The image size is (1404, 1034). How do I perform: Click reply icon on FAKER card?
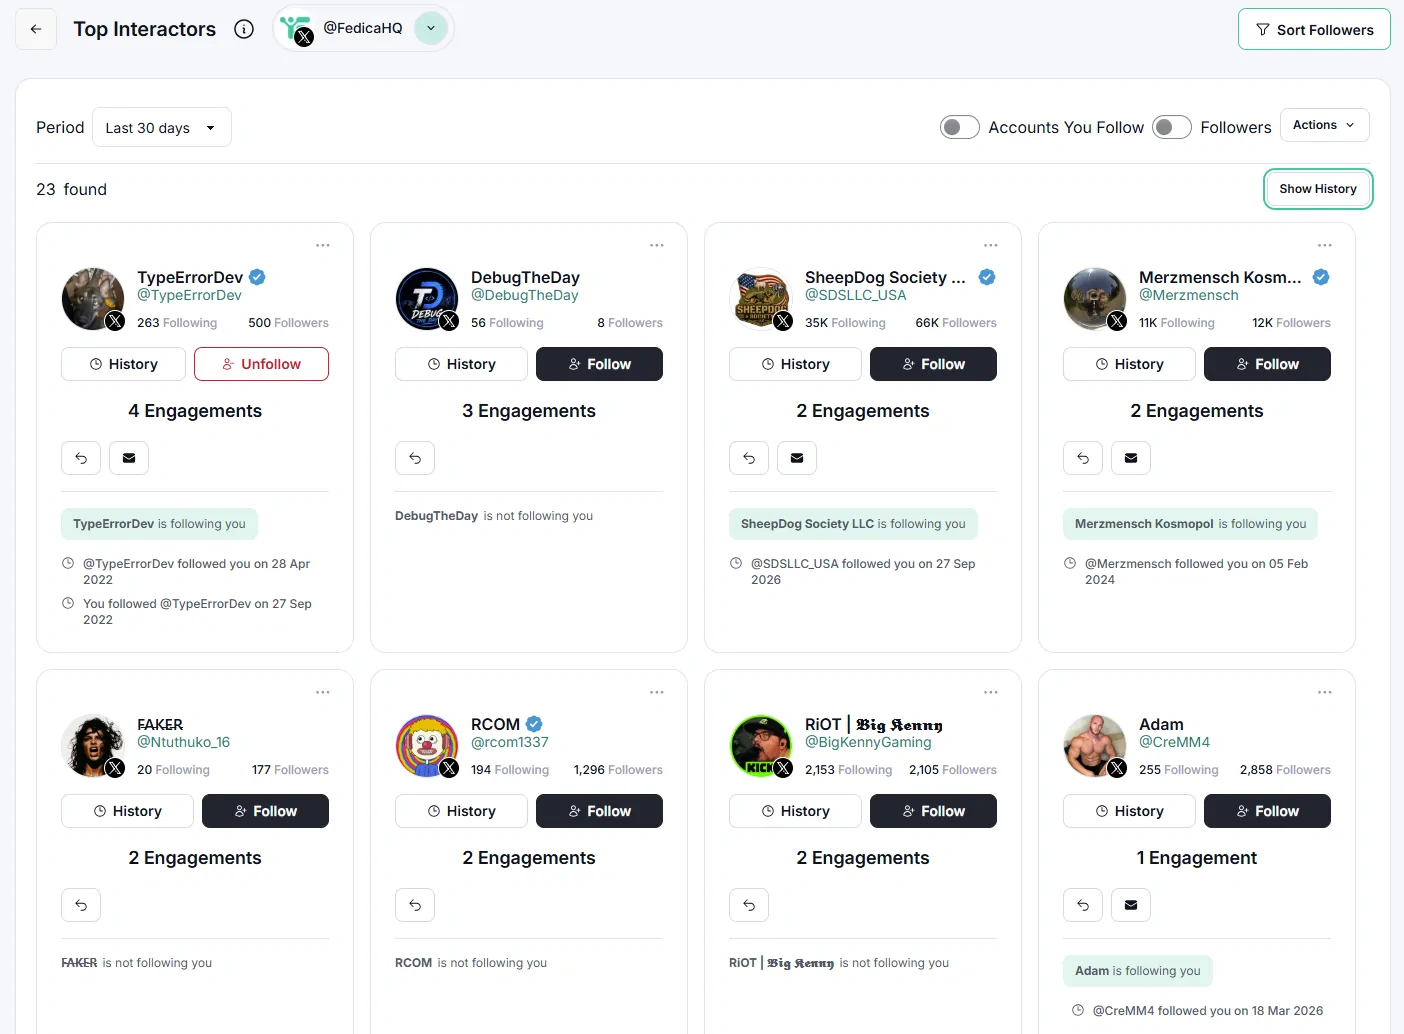[x=81, y=905]
